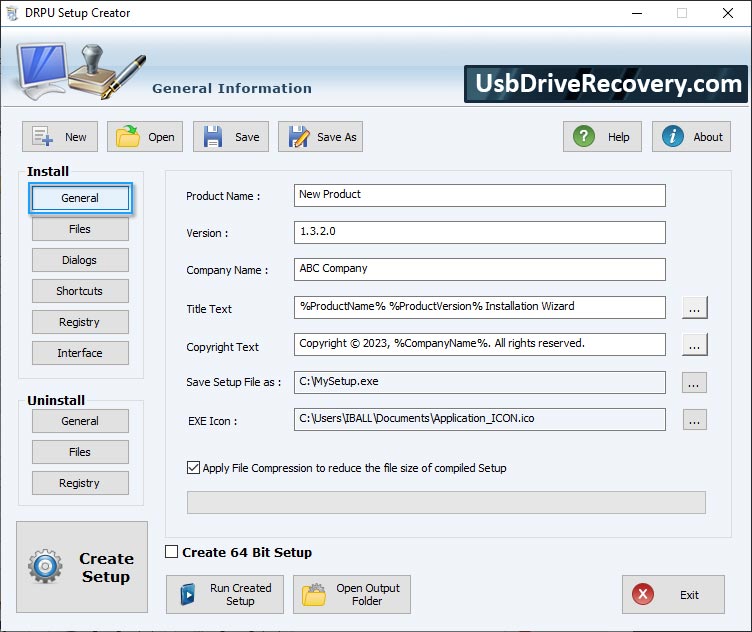Click the "Uninstall" group heading
This screenshot has width=752, height=632.
[56, 400]
